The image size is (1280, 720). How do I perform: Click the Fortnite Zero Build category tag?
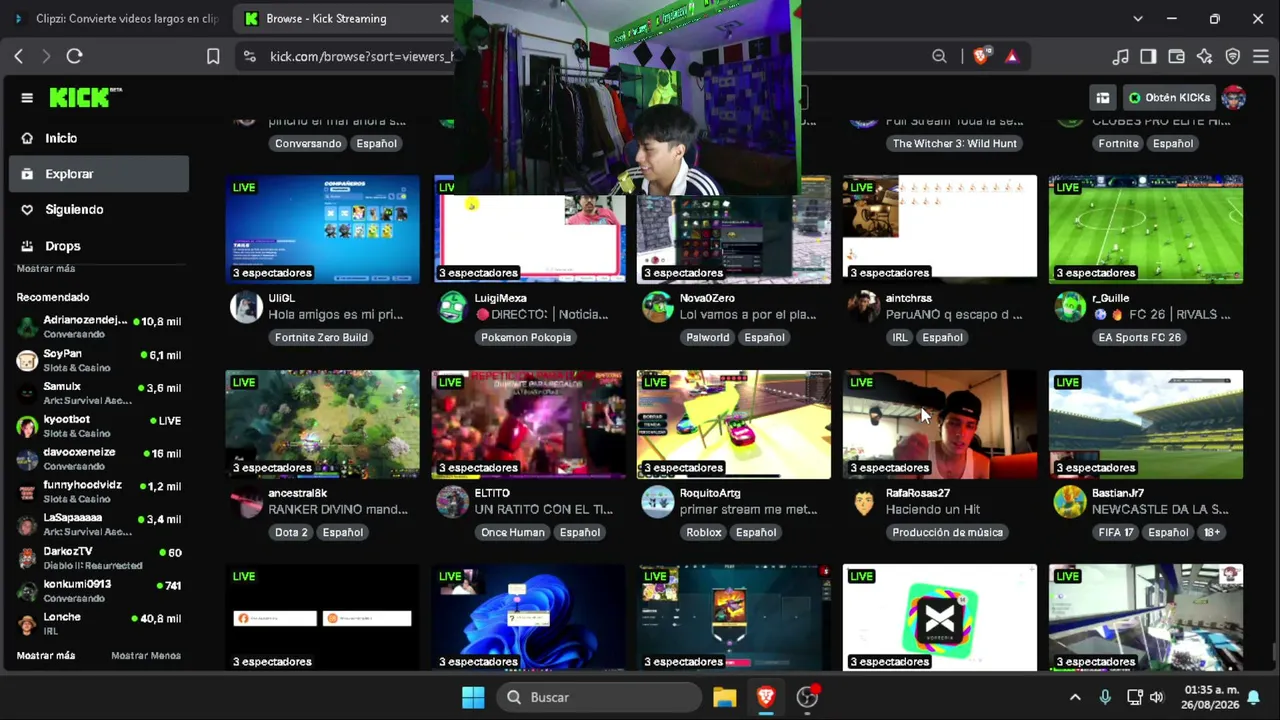pos(321,338)
